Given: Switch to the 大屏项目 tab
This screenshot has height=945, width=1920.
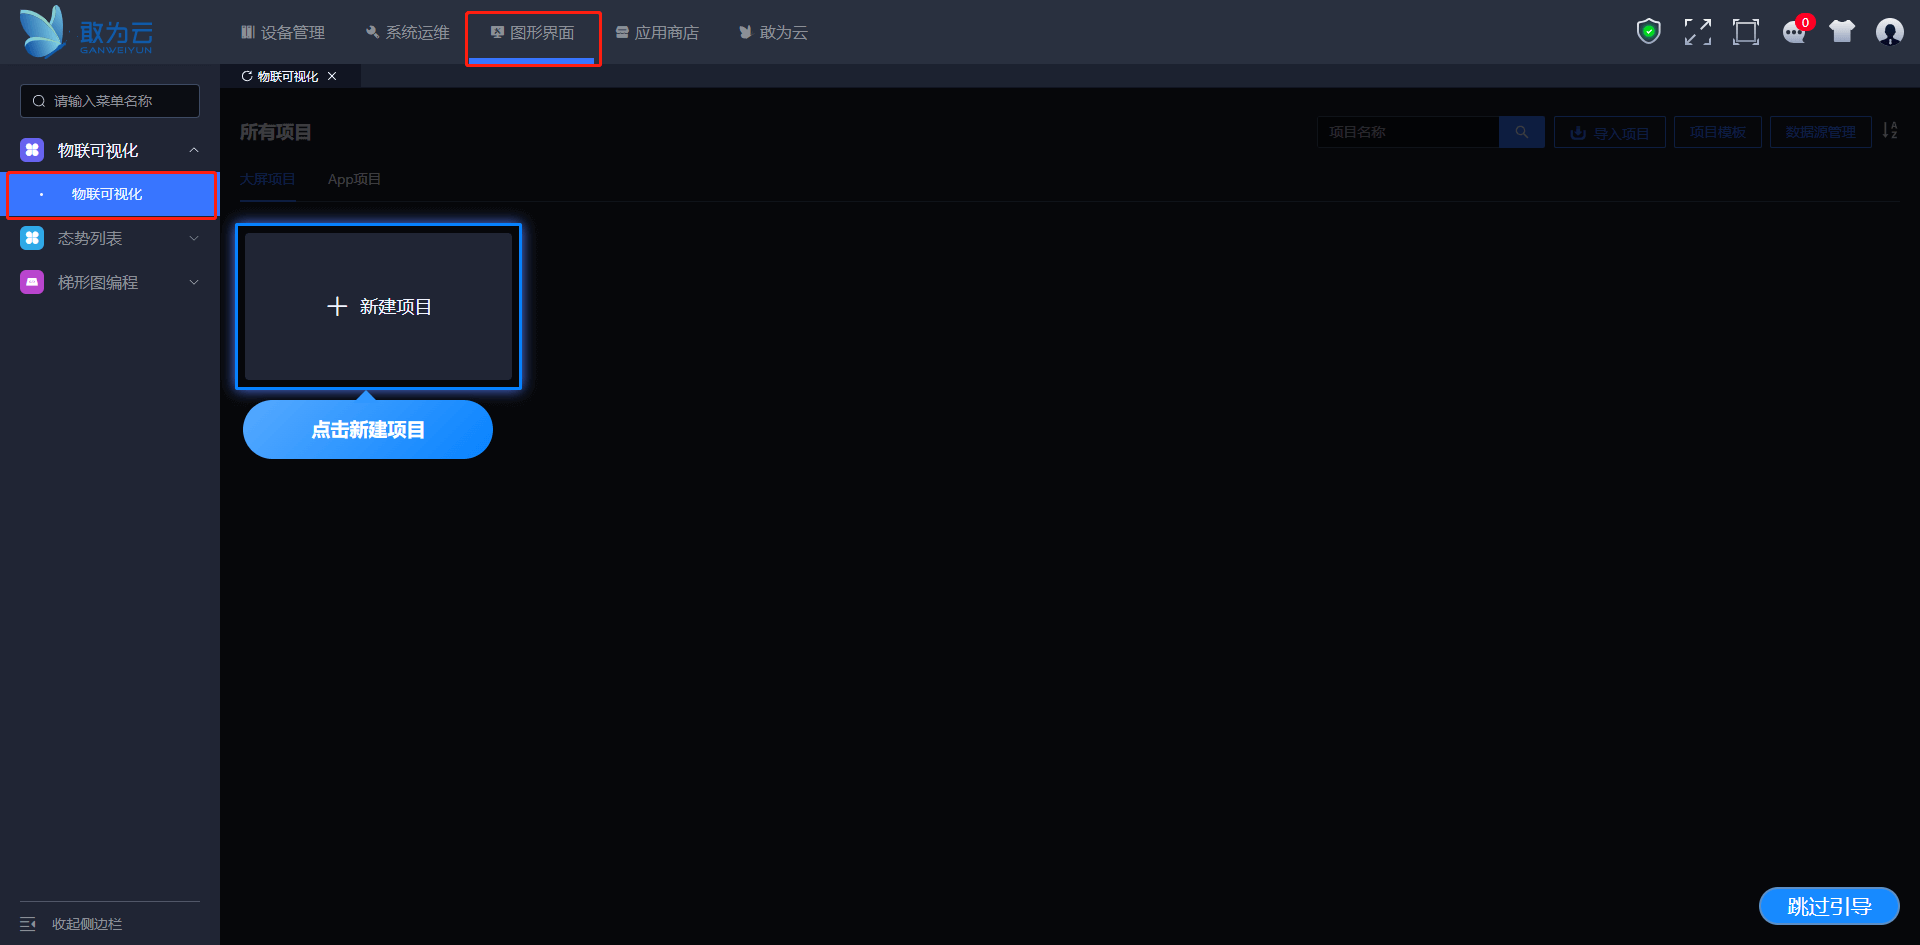Looking at the screenshot, I should point(267,179).
